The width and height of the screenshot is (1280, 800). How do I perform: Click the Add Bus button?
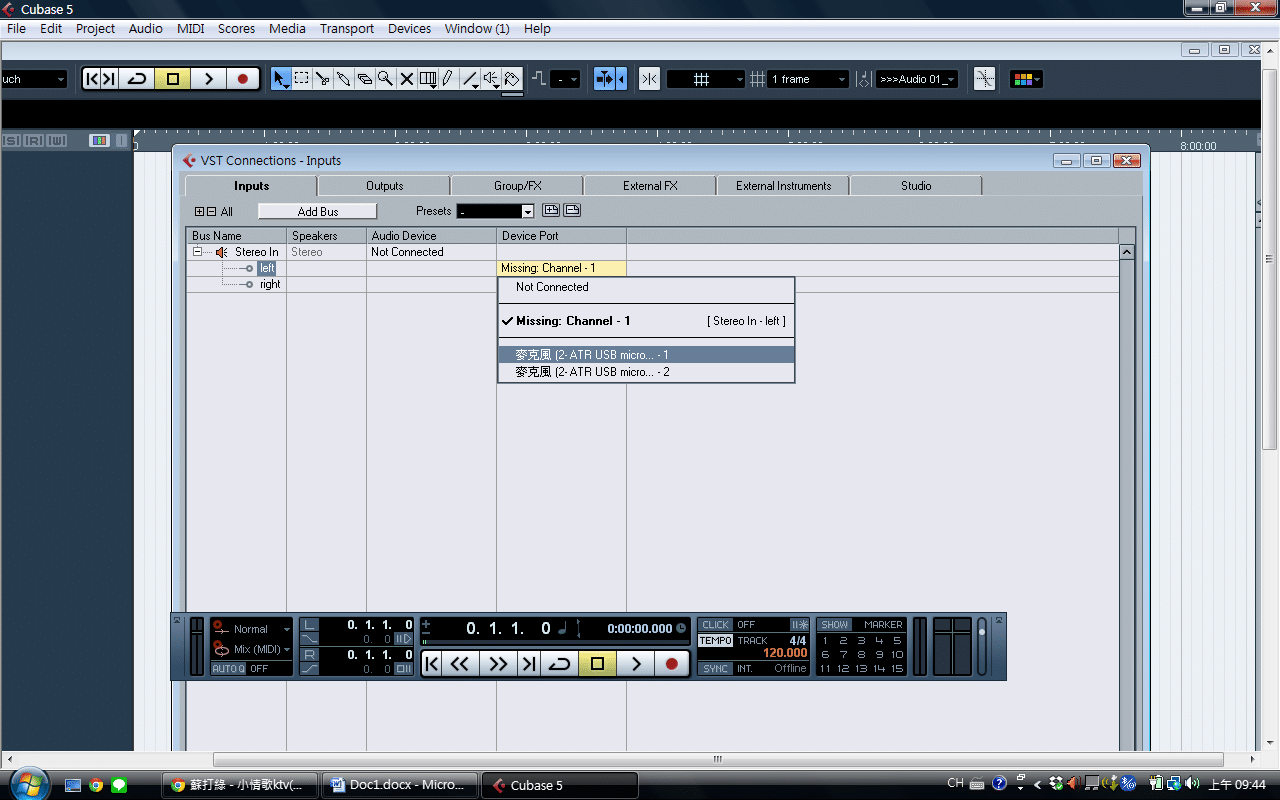[317, 211]
